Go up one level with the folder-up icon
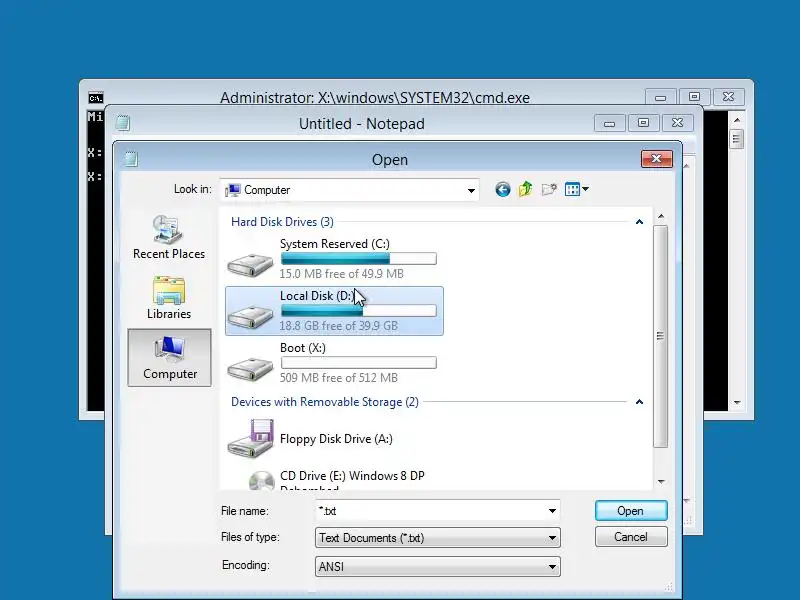Image resolution: width=800 pixels, height=600 pixels. coord(526,189)
